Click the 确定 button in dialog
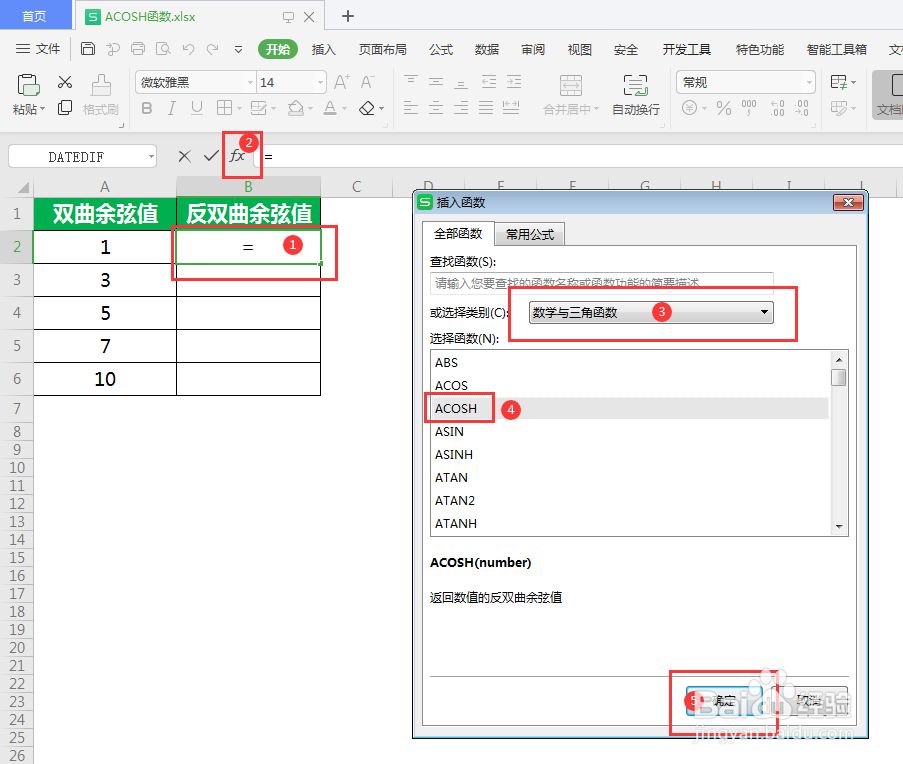Image resolution: width=903 pixels, height=764 pixels. (724, 701)
